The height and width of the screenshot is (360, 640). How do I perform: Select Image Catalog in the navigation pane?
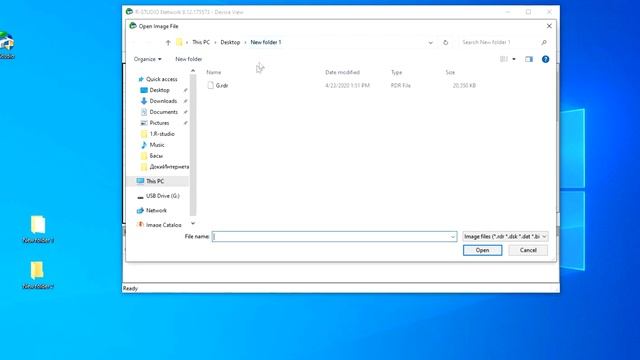(163, 225)
